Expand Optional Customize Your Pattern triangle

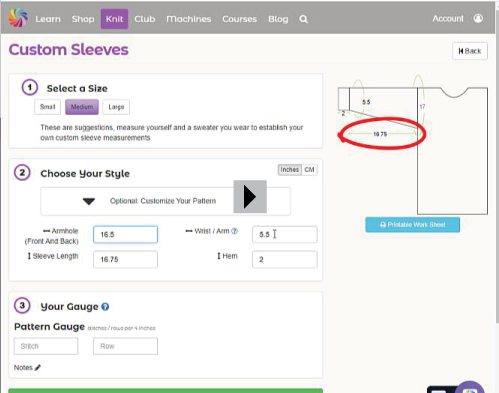89,201
